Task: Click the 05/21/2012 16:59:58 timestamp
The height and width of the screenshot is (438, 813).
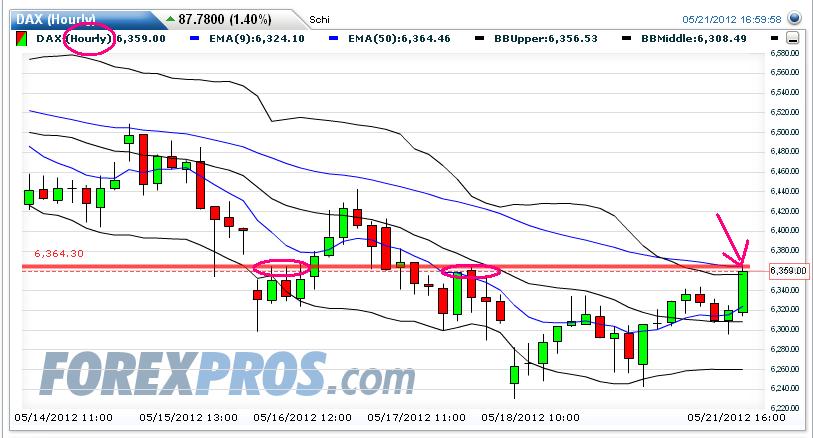Action: pyautogui.click(x=732, y=20)
